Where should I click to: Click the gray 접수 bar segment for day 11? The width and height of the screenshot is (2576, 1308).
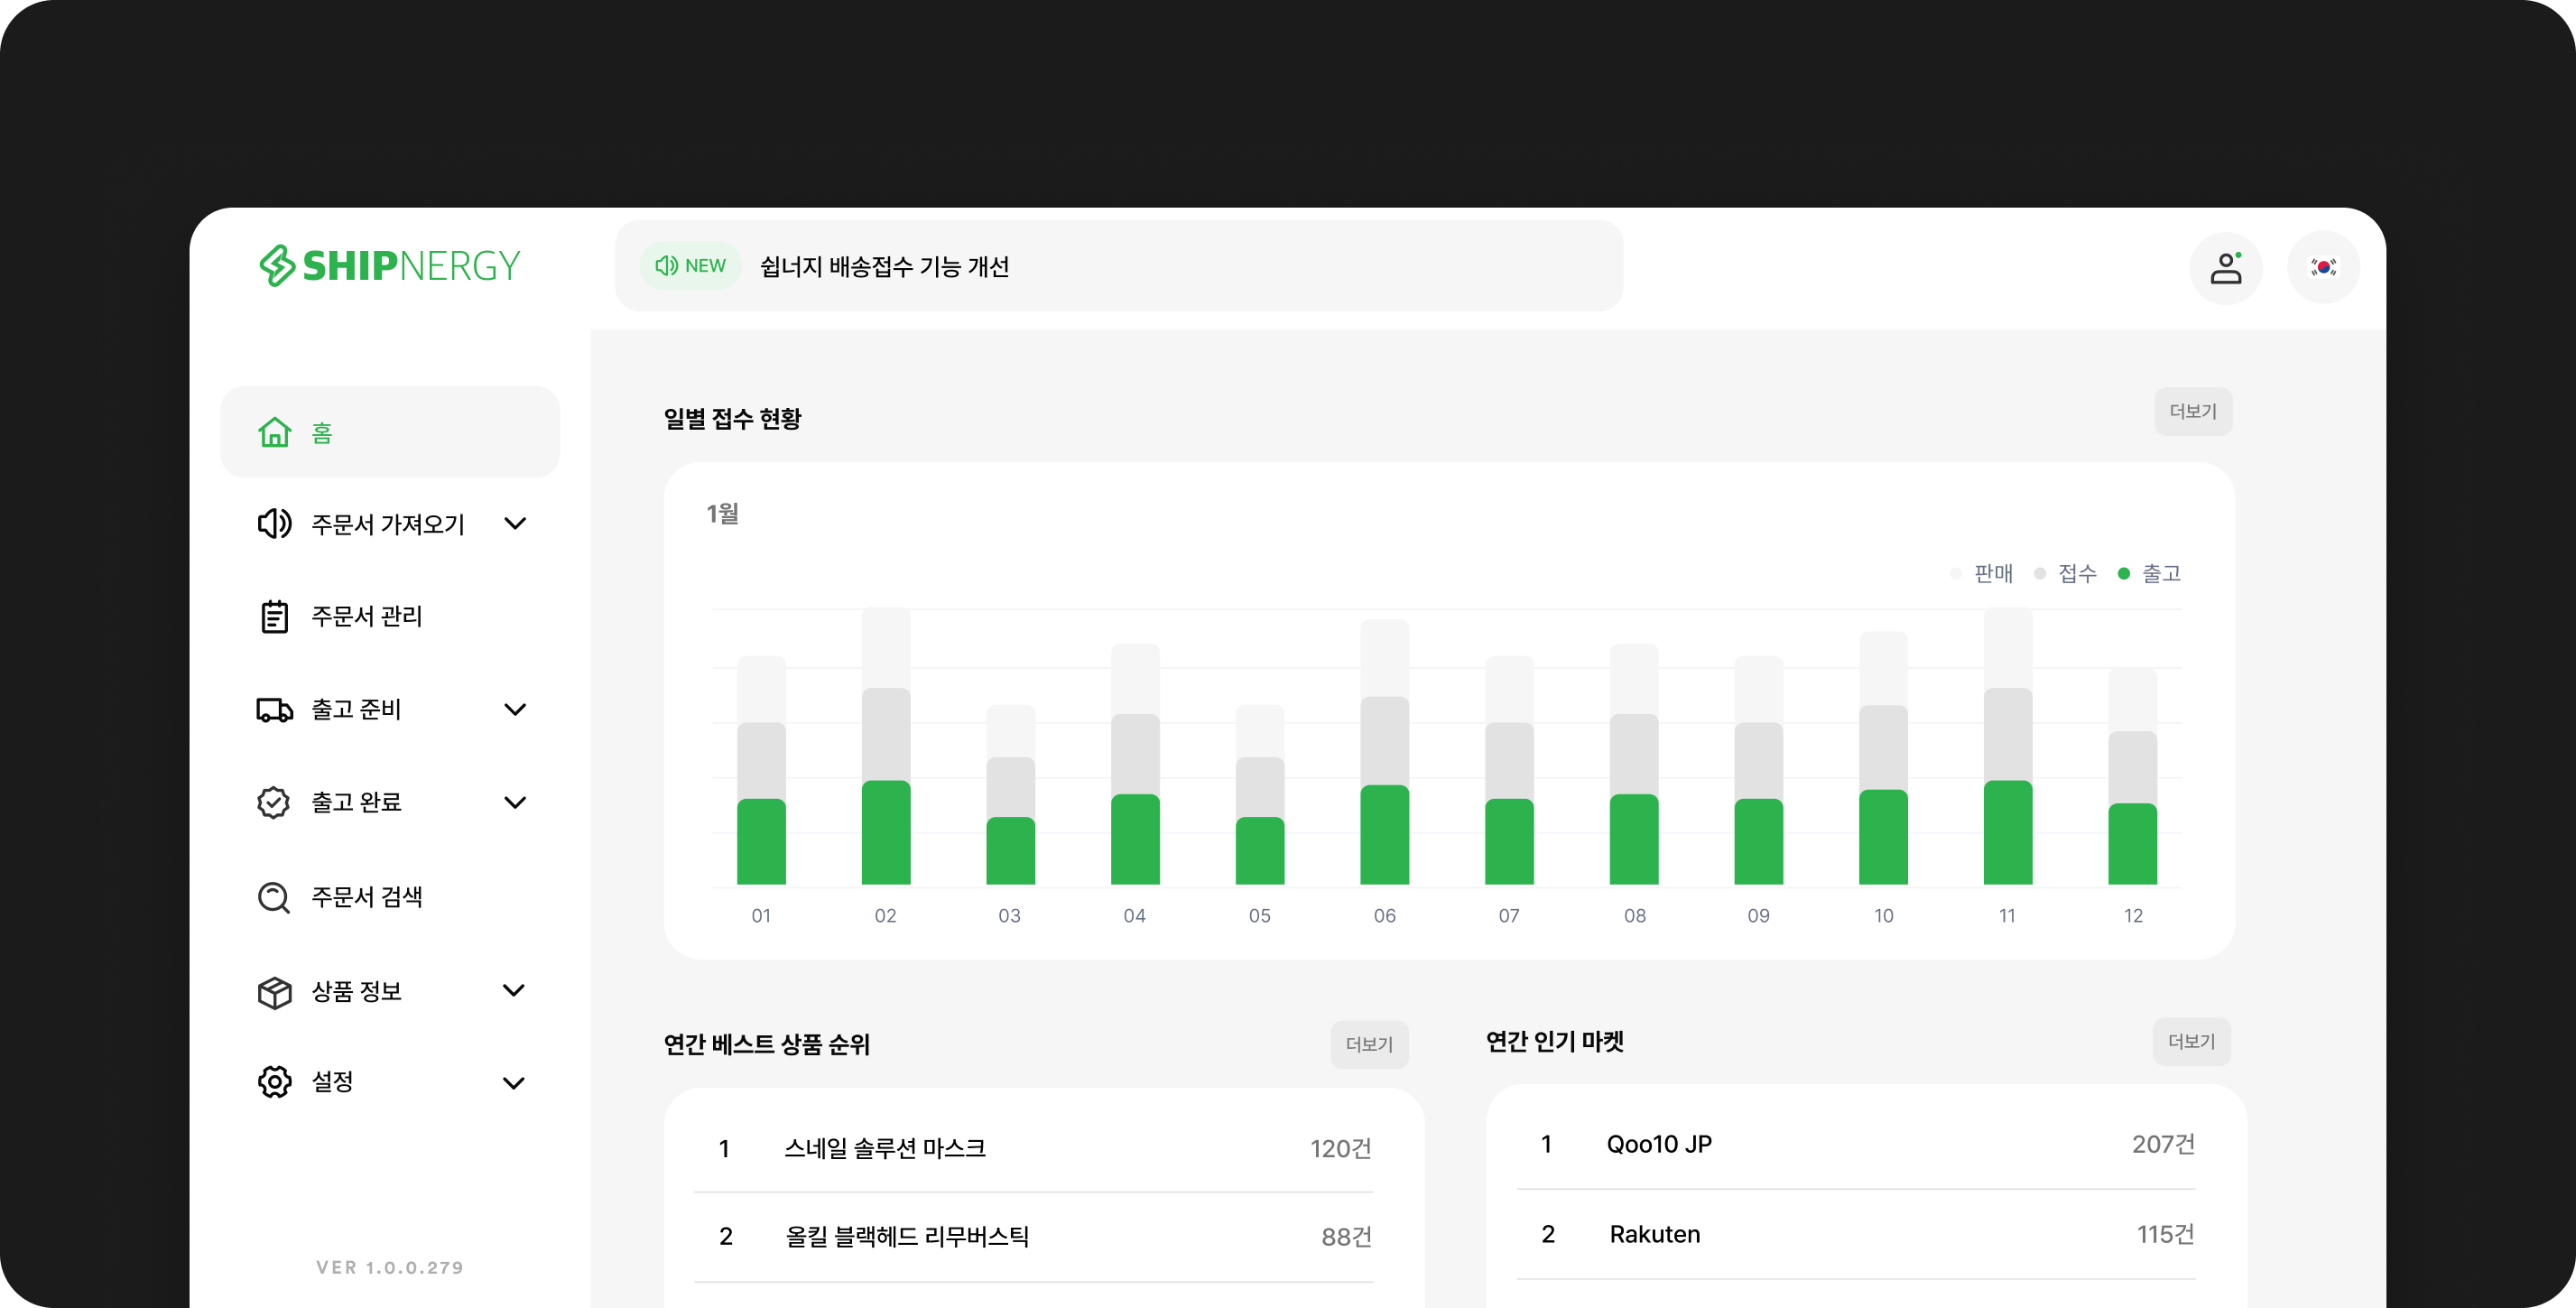[2007, 735]
